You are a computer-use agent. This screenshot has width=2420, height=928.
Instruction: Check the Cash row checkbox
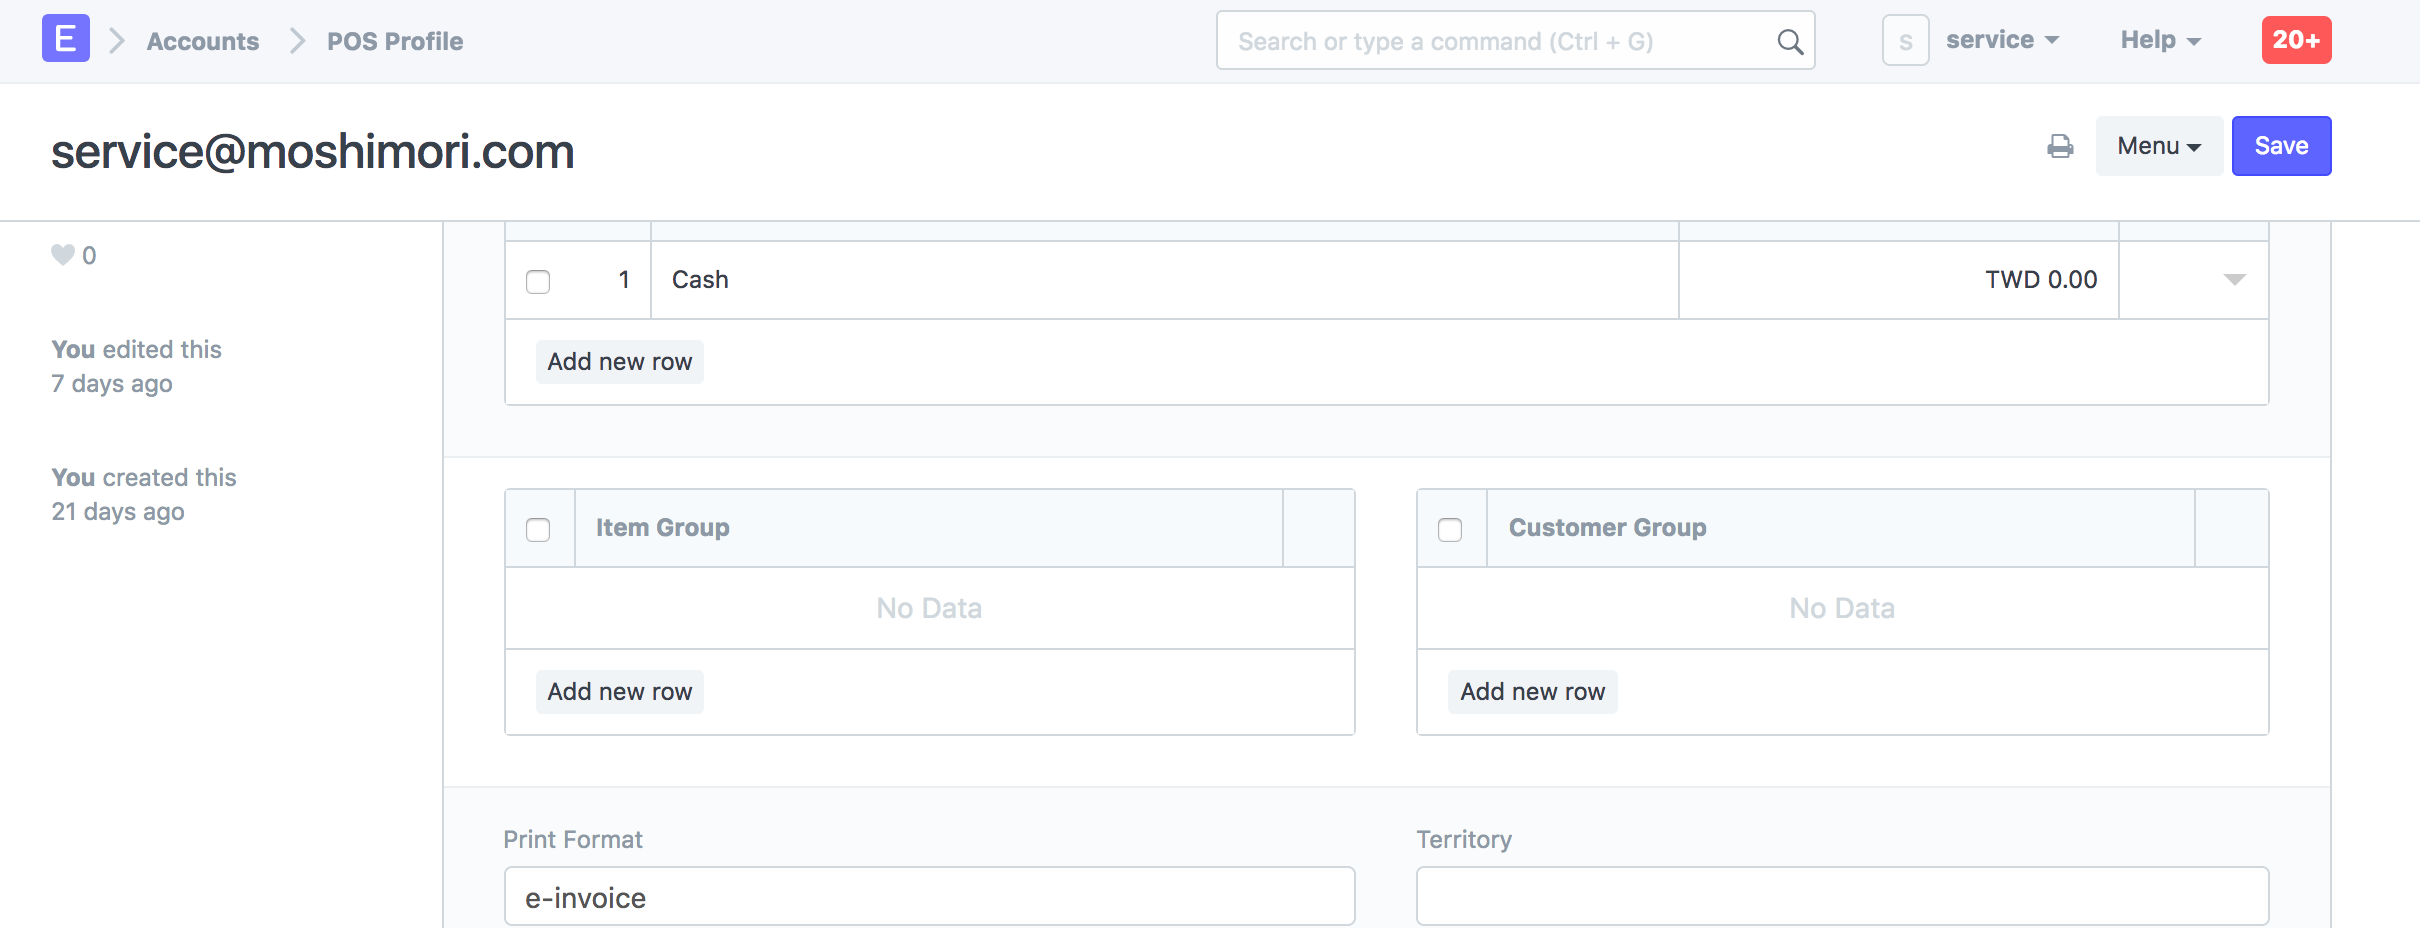click(x=538, y=282)
